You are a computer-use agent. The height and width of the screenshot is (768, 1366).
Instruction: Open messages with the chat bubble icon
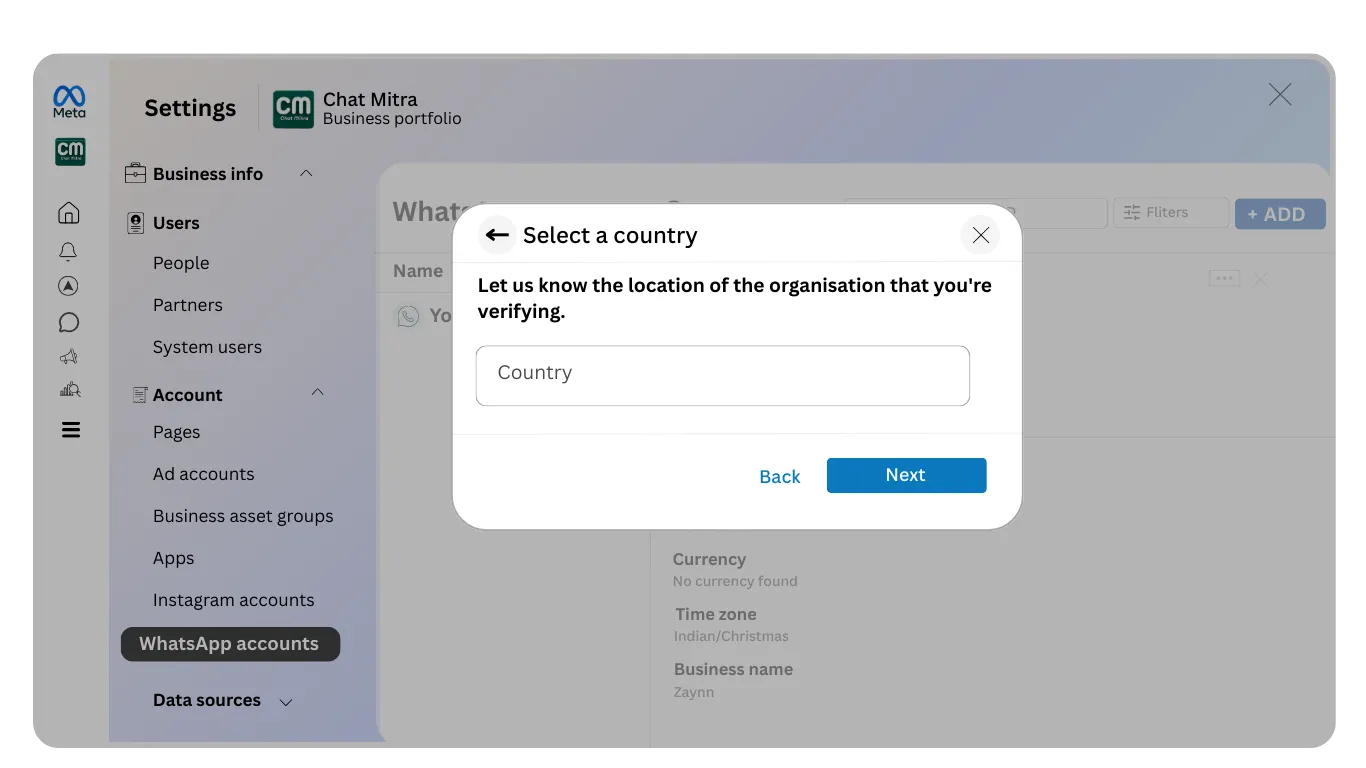pyautogui.click(x=68, y=322)
